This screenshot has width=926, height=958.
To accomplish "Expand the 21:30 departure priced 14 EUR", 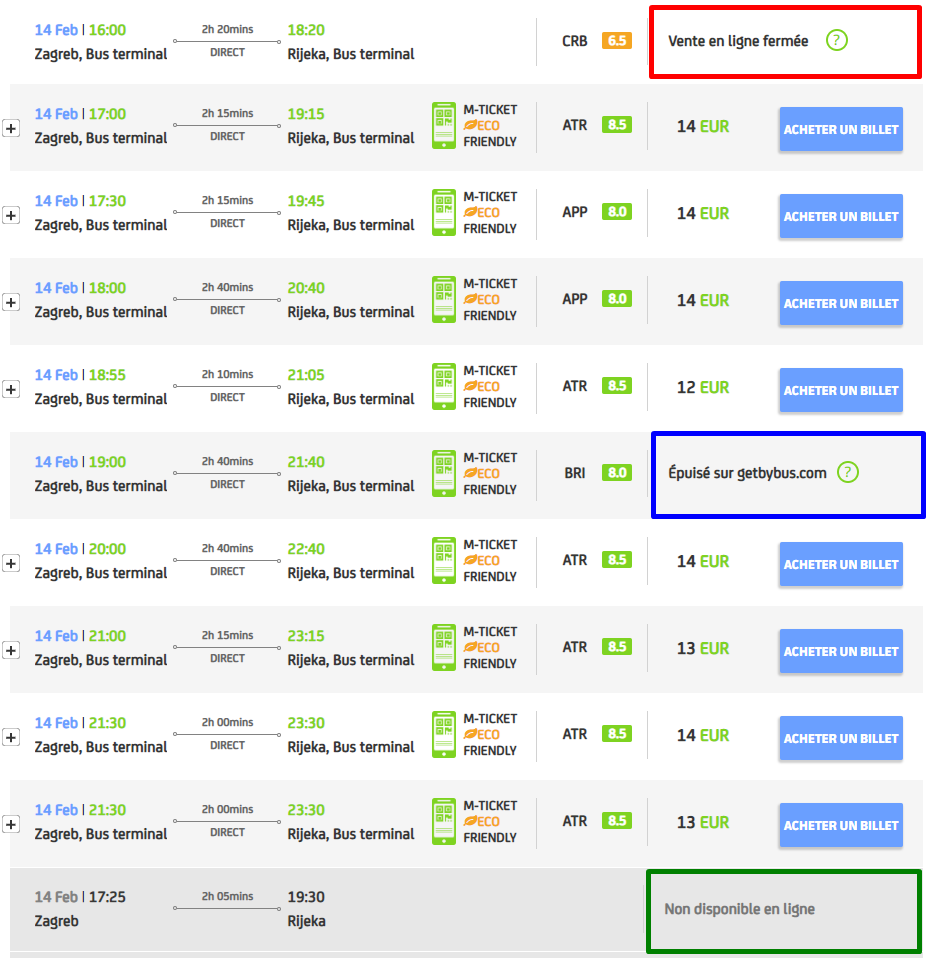I will click(x=11, y=737).
